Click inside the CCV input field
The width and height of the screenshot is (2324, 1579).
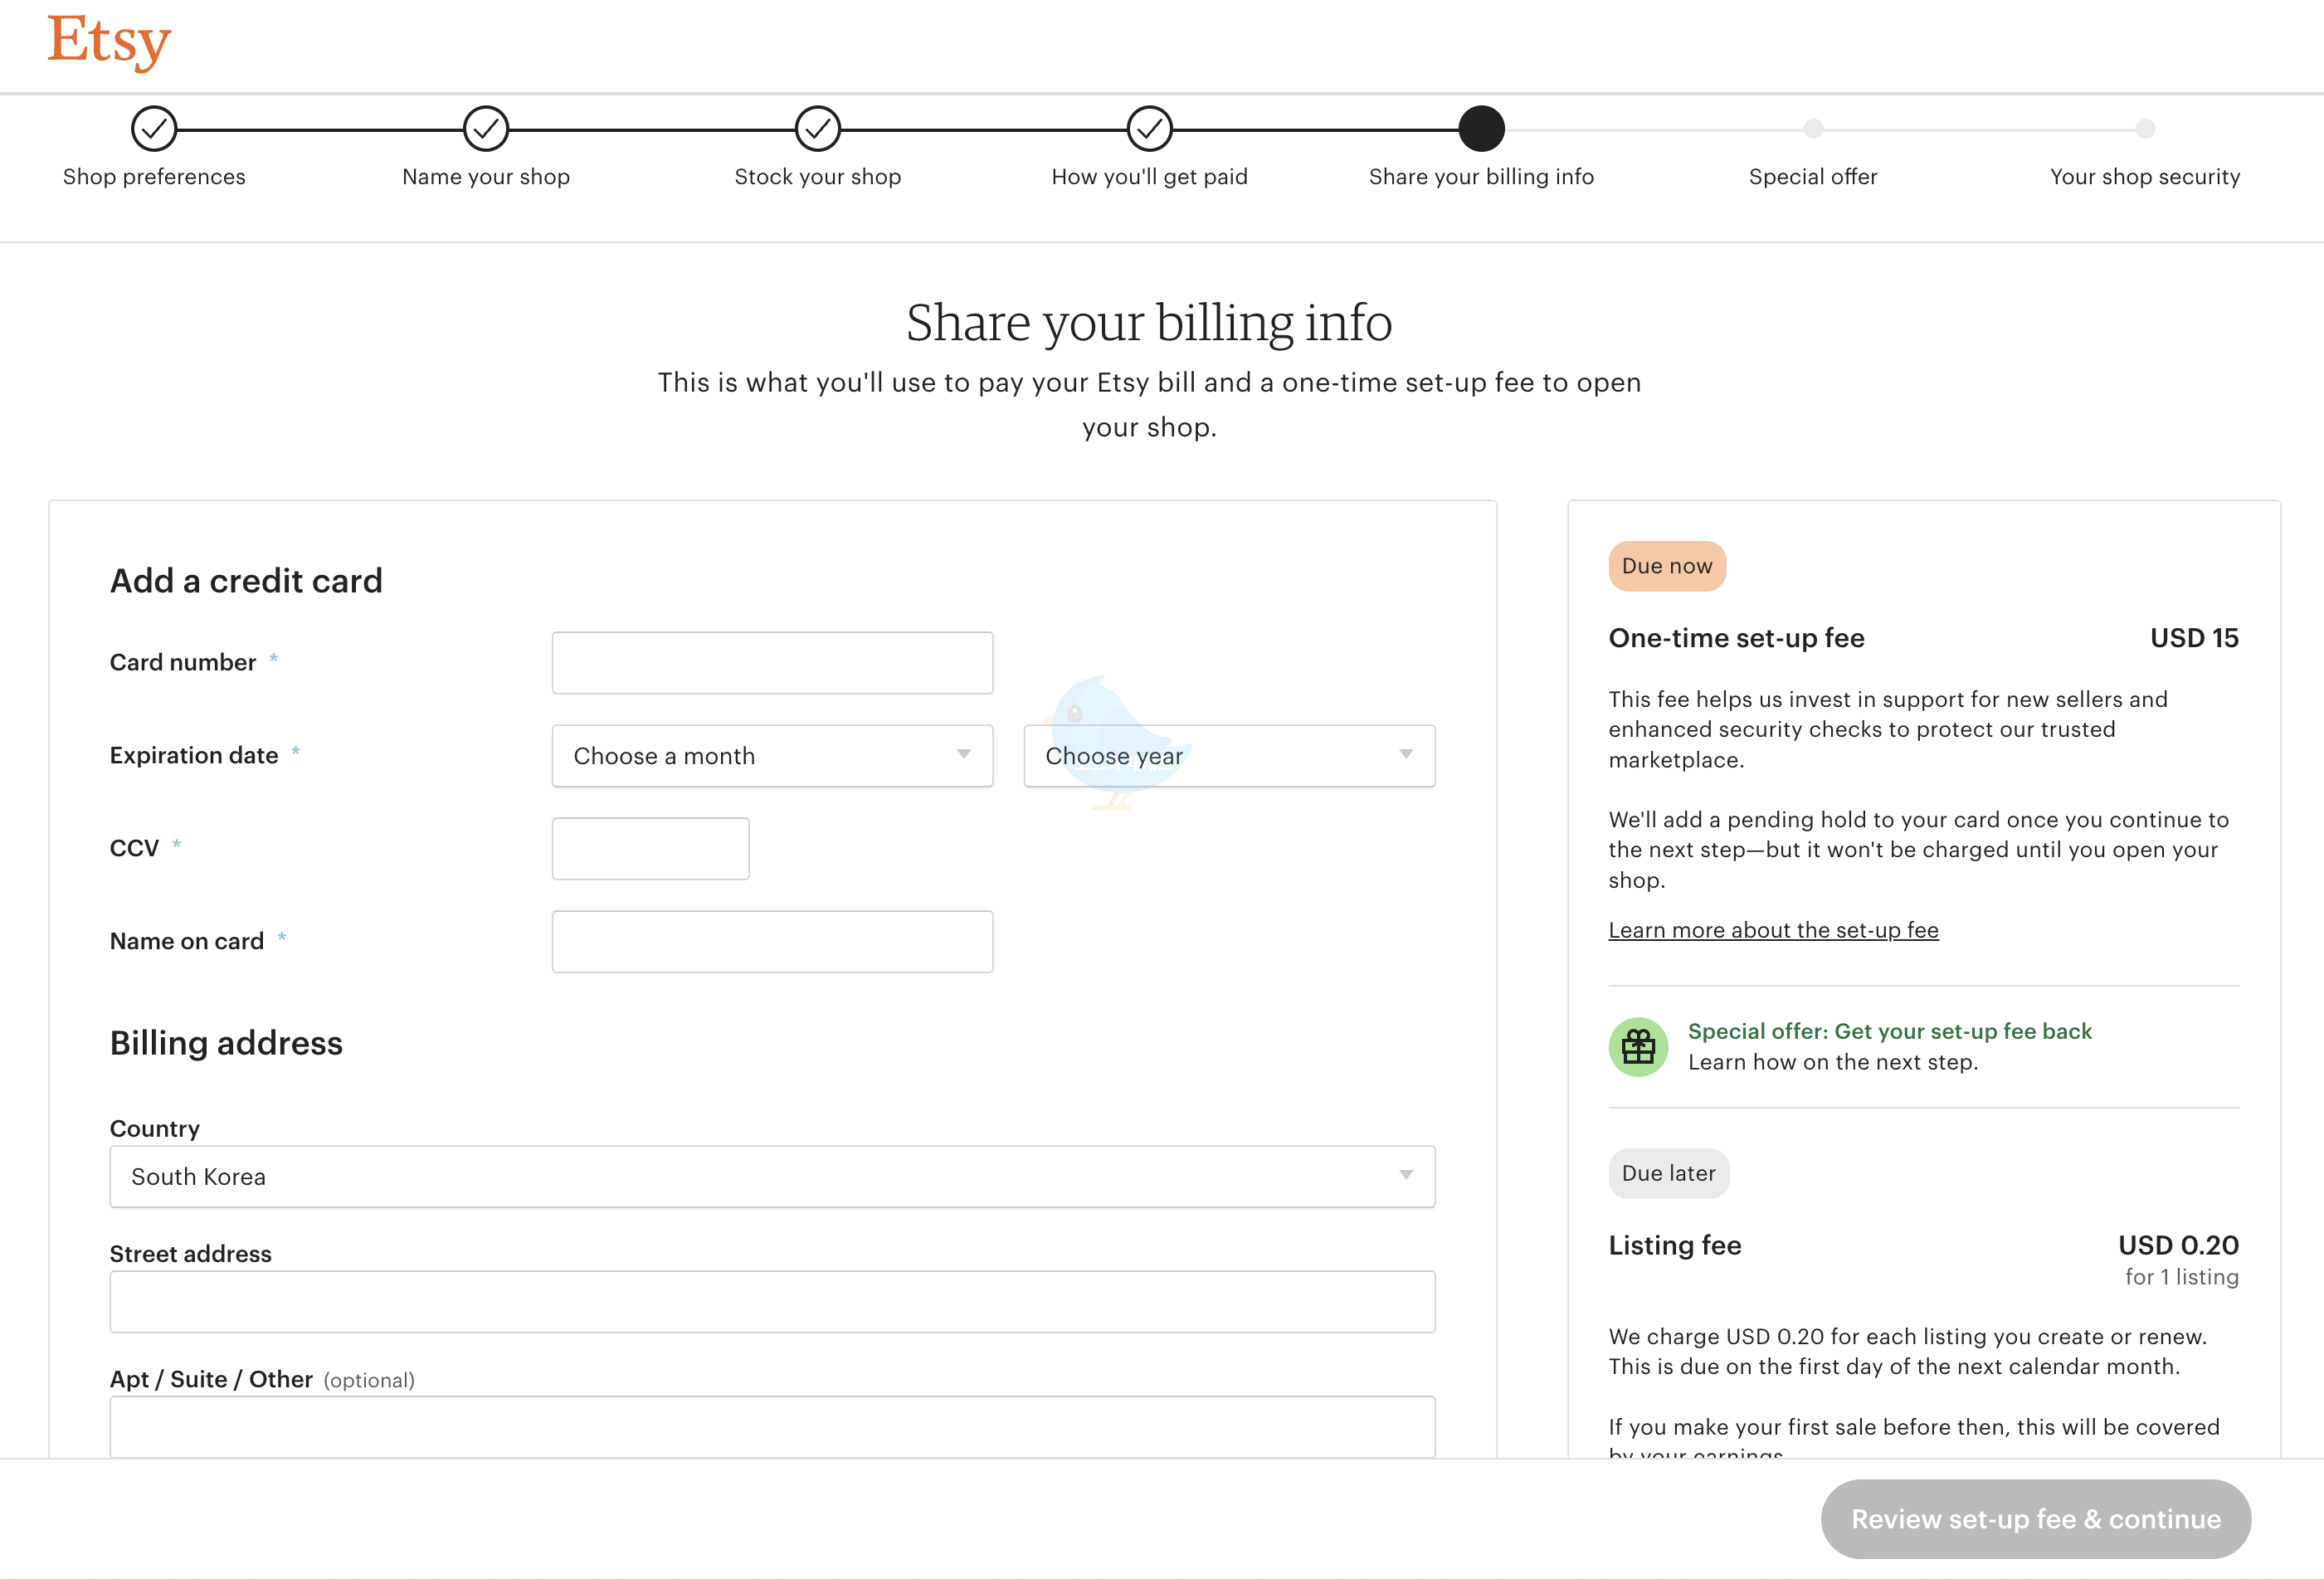[x=650, y=847]
